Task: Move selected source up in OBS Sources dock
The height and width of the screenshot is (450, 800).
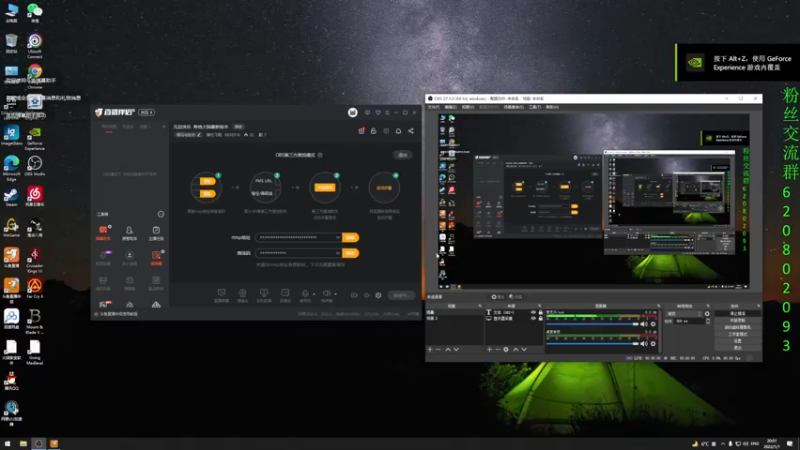Action: pyautogui.click(x=515, y=349)
